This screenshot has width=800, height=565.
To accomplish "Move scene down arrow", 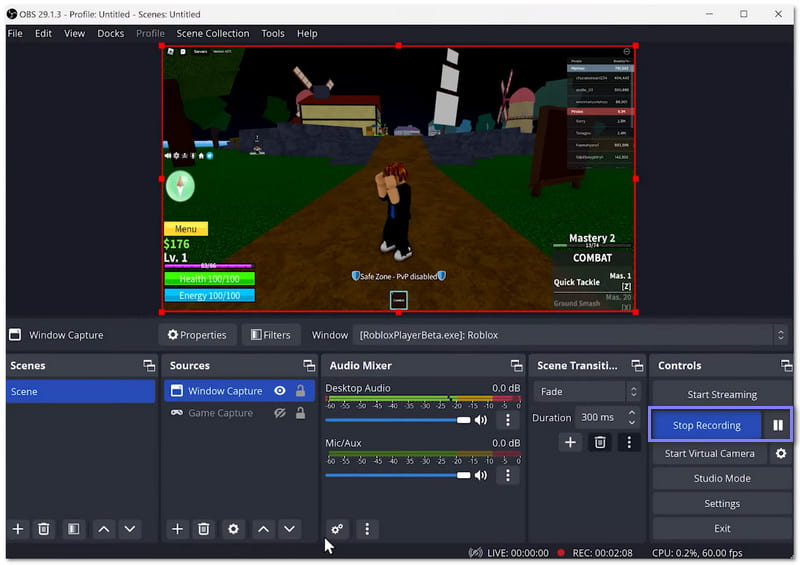I will pos(130,529).
